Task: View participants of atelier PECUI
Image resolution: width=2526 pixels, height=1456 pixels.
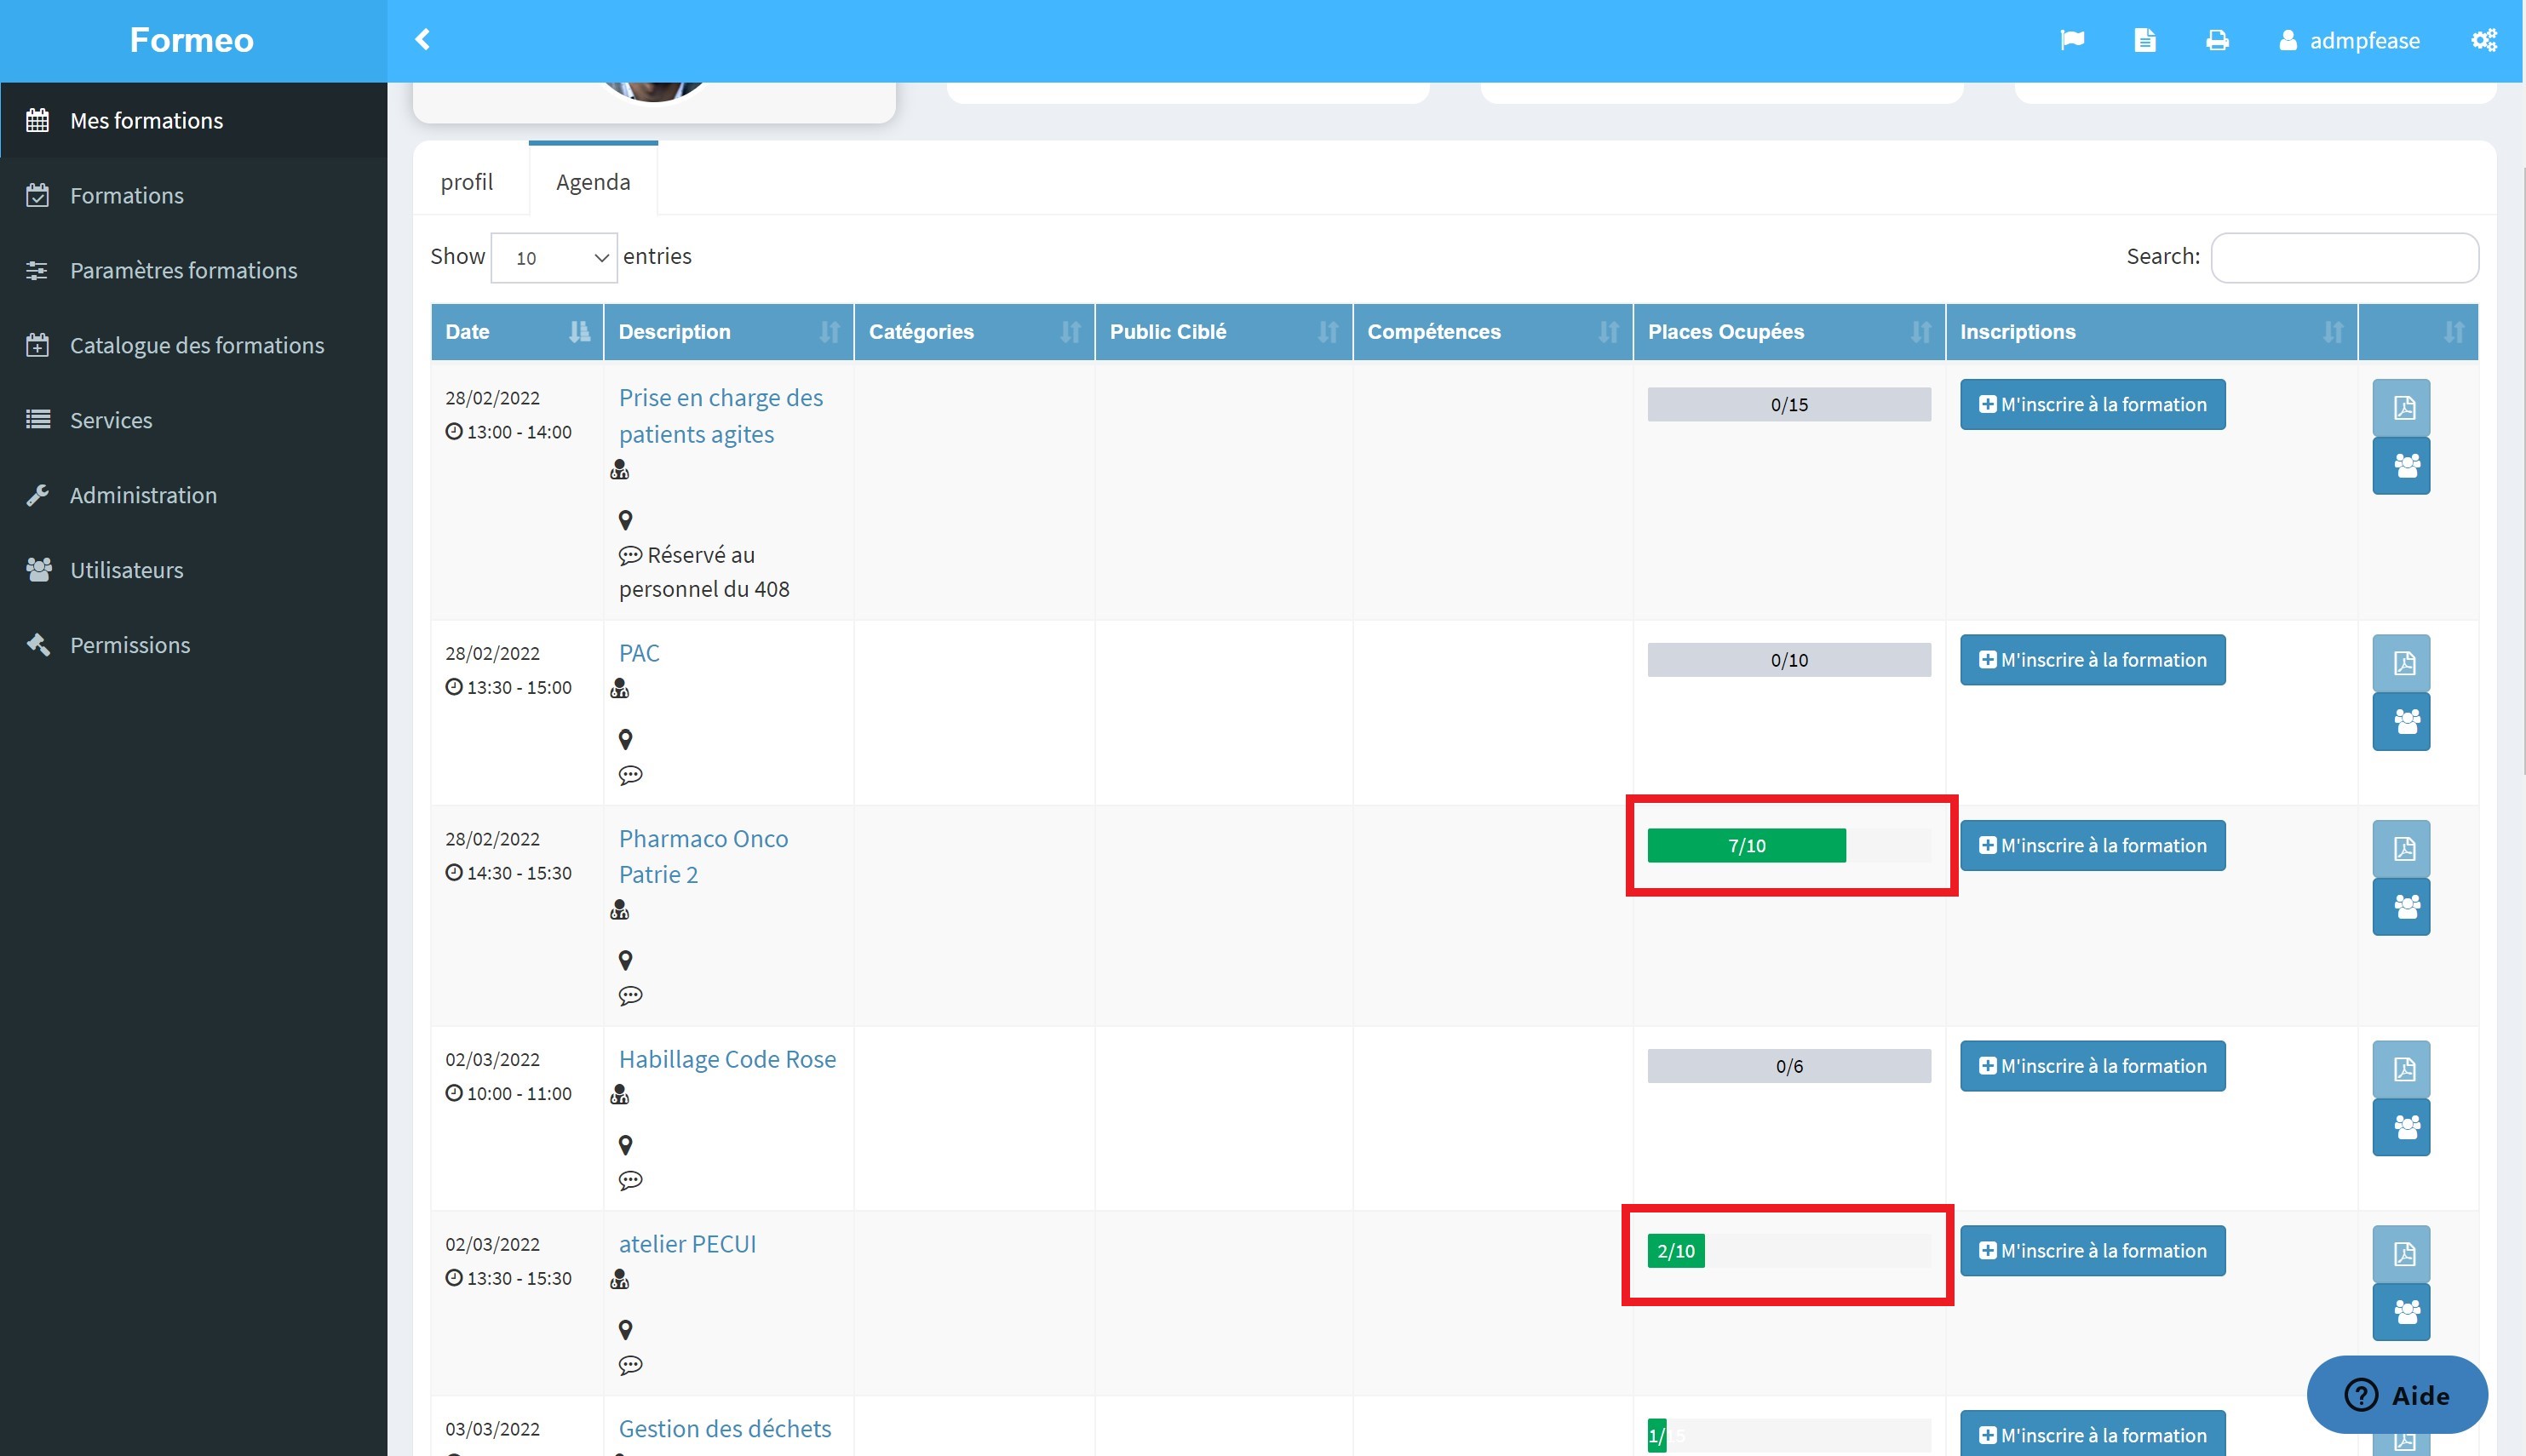Action: pos(2402,1311)
